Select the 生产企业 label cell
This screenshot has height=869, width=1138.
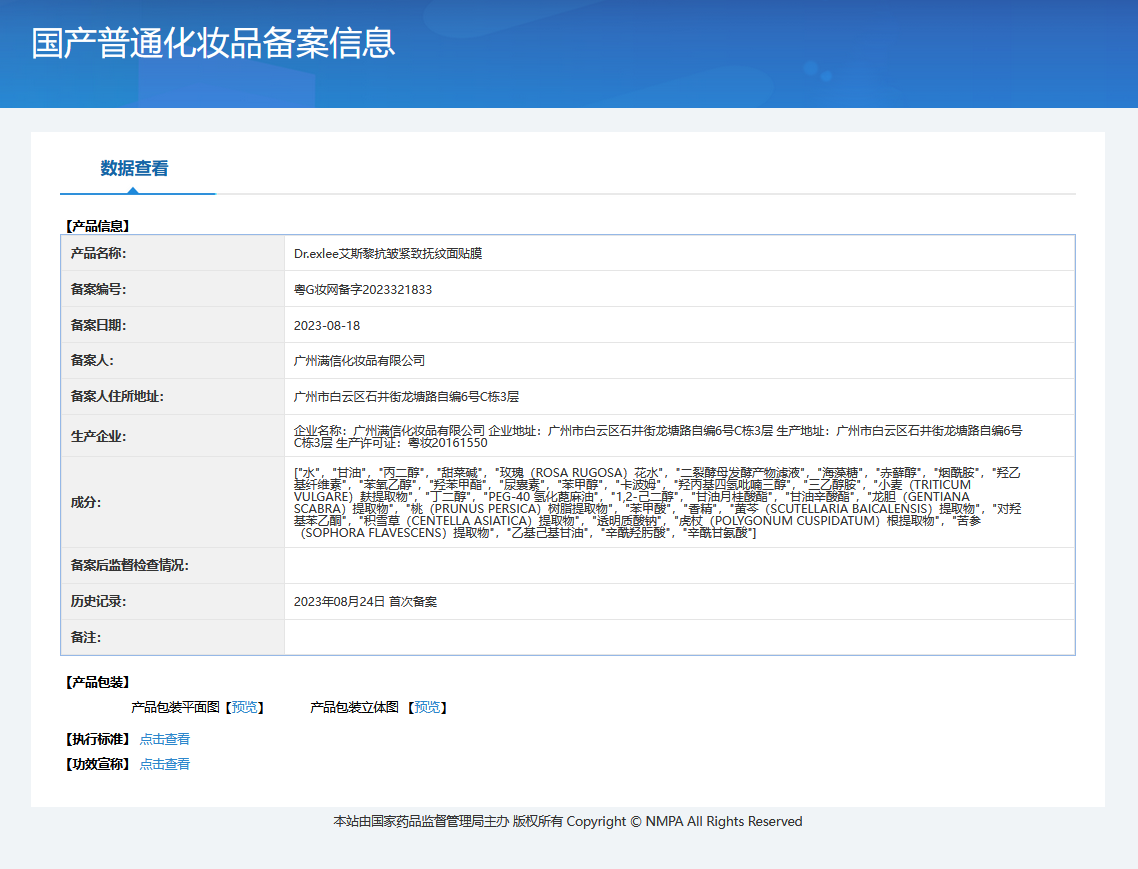[x=173, y=436]
